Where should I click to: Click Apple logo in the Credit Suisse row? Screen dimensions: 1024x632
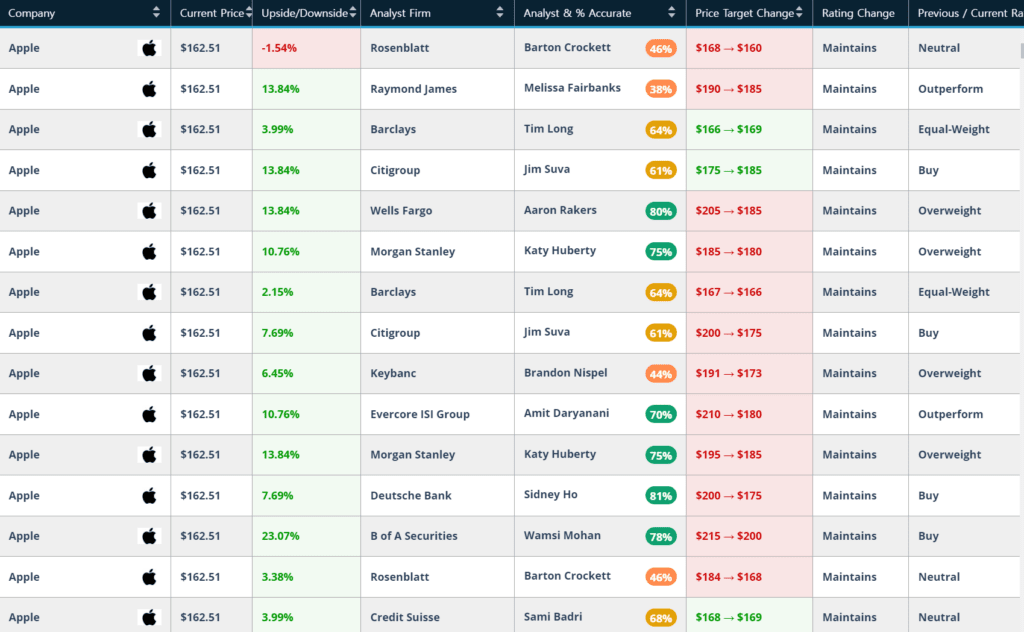(x=149, y=618)
